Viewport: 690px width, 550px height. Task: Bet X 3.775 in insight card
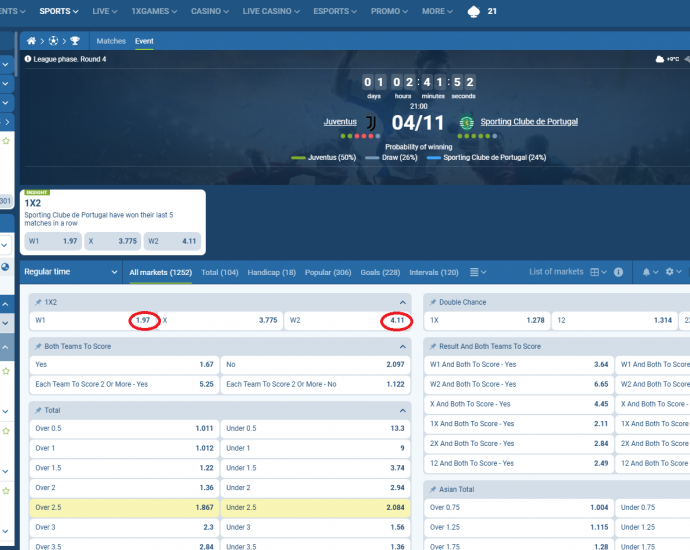click(113, 241)
